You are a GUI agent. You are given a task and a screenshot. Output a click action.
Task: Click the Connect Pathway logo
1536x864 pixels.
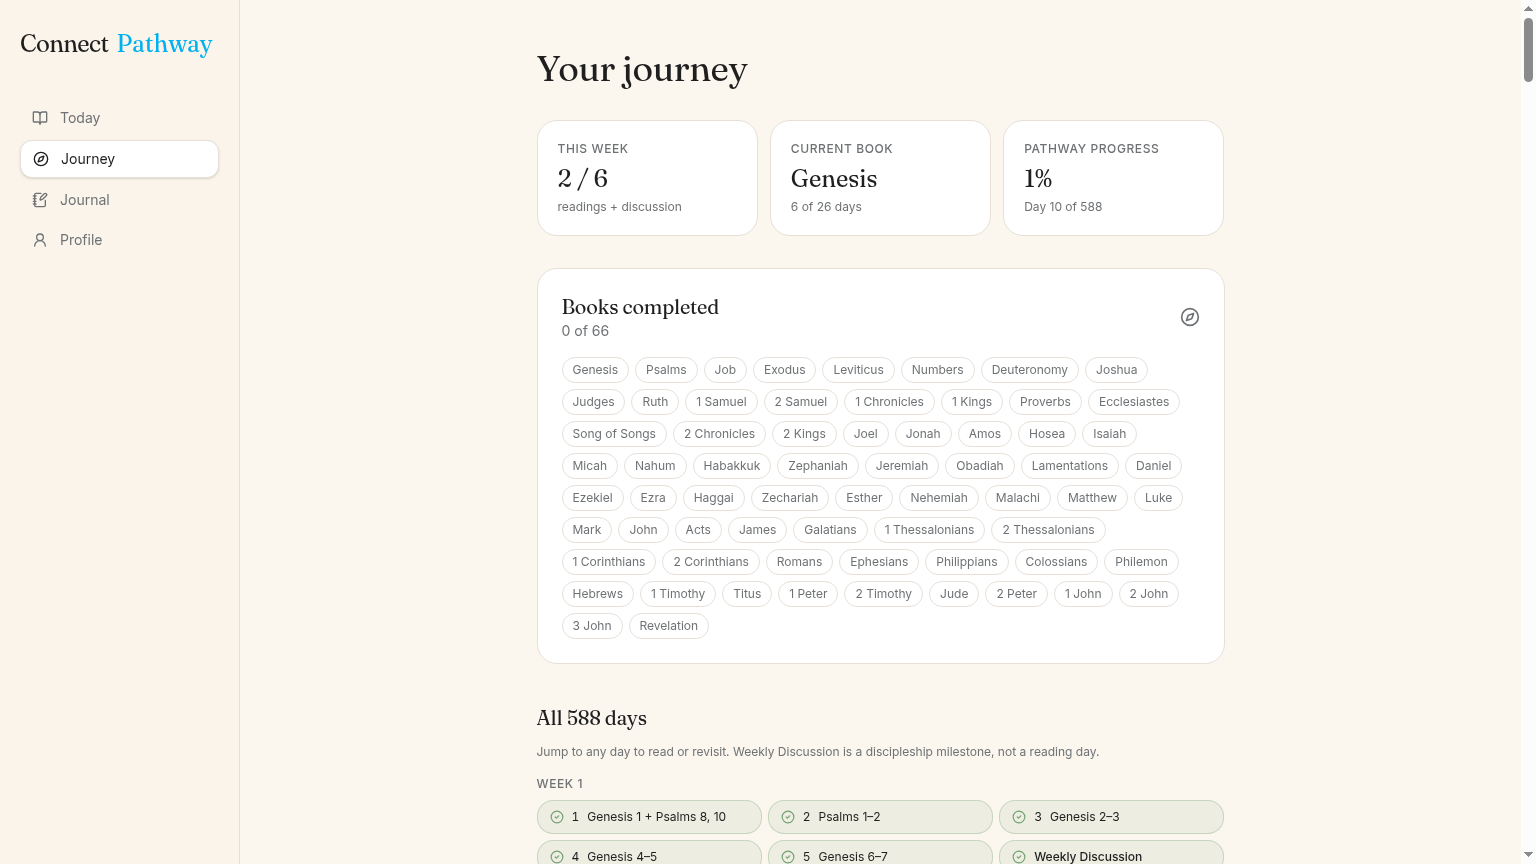pos(116,44)
